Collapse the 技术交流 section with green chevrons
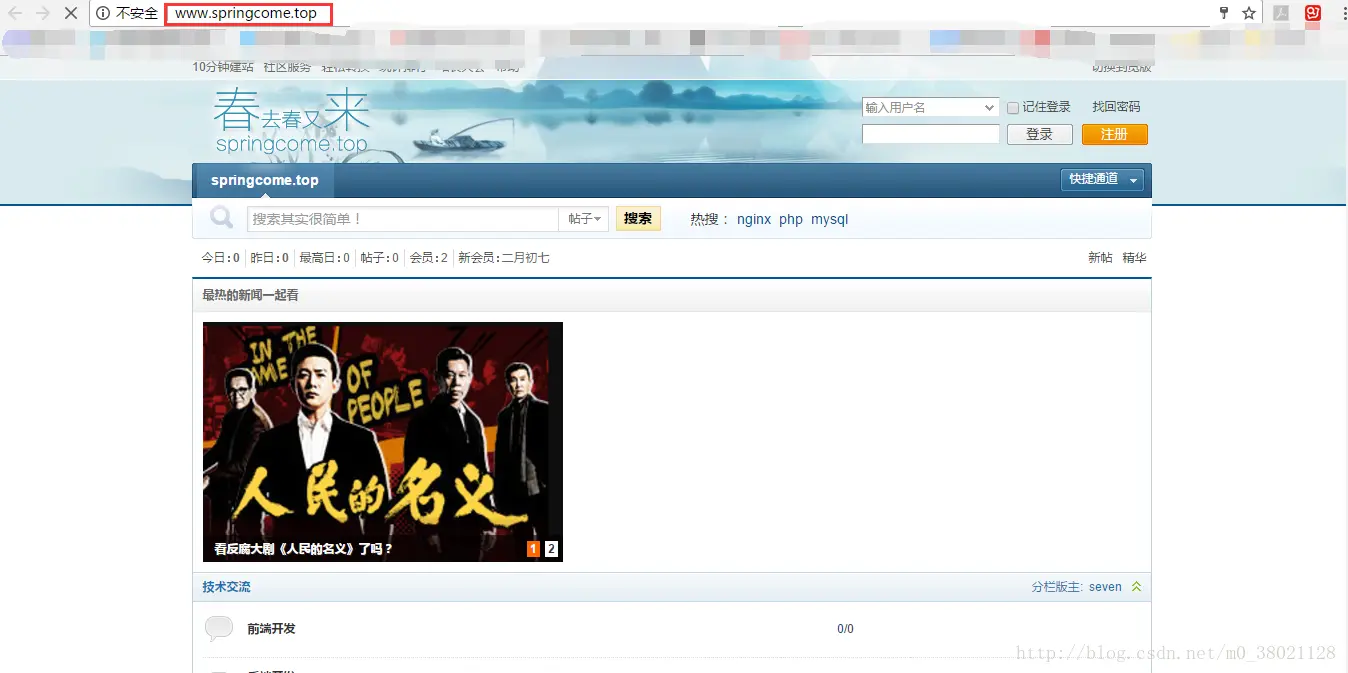The width and height of the screenshot is (1348, 673). (x=1136, y=587)
